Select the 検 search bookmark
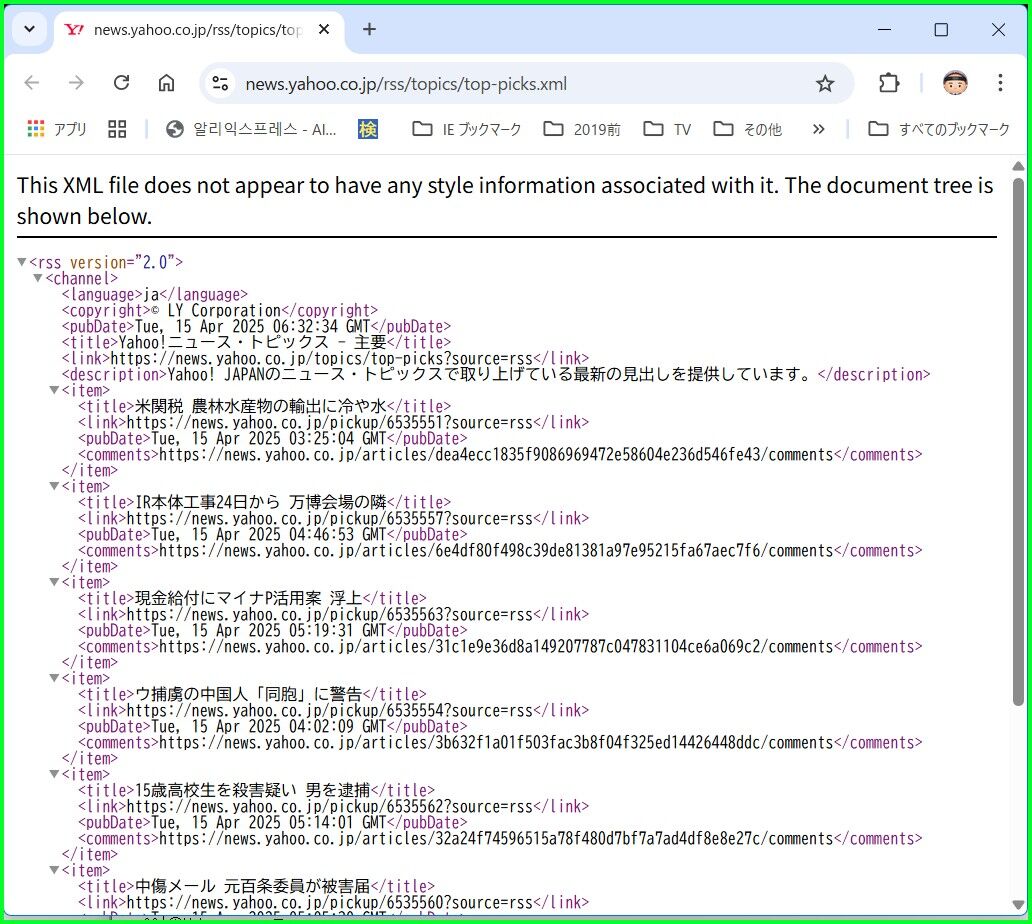 367,129
